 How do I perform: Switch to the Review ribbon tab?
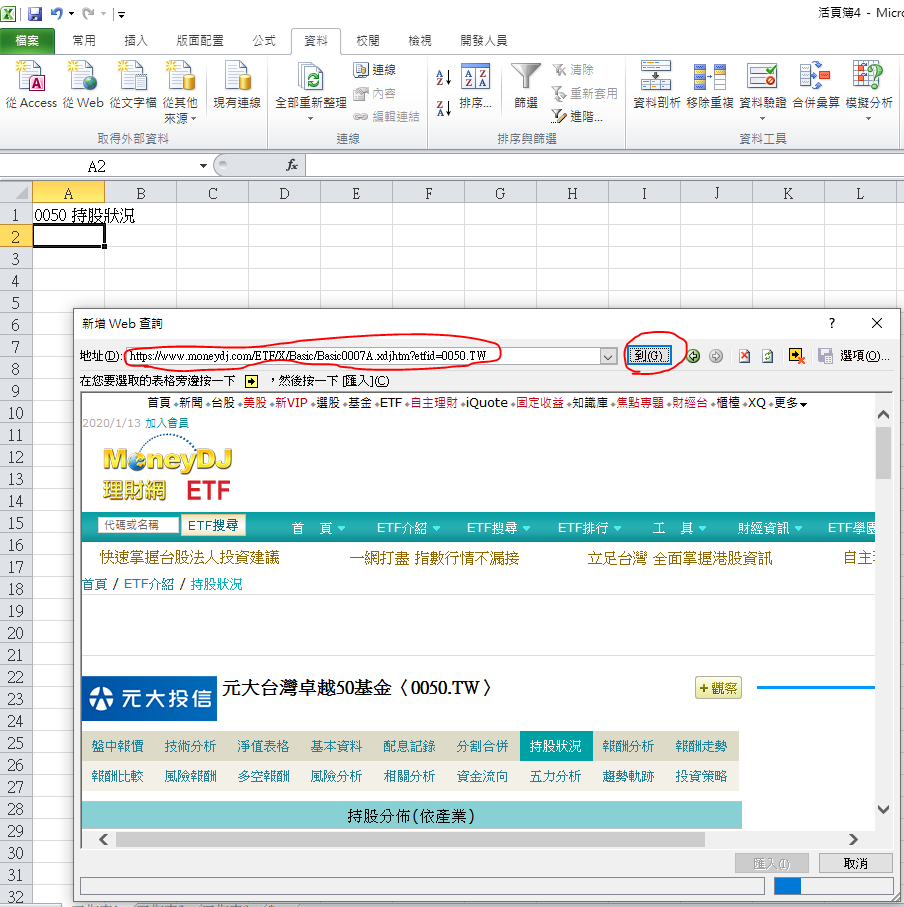[x=368, y=40]
